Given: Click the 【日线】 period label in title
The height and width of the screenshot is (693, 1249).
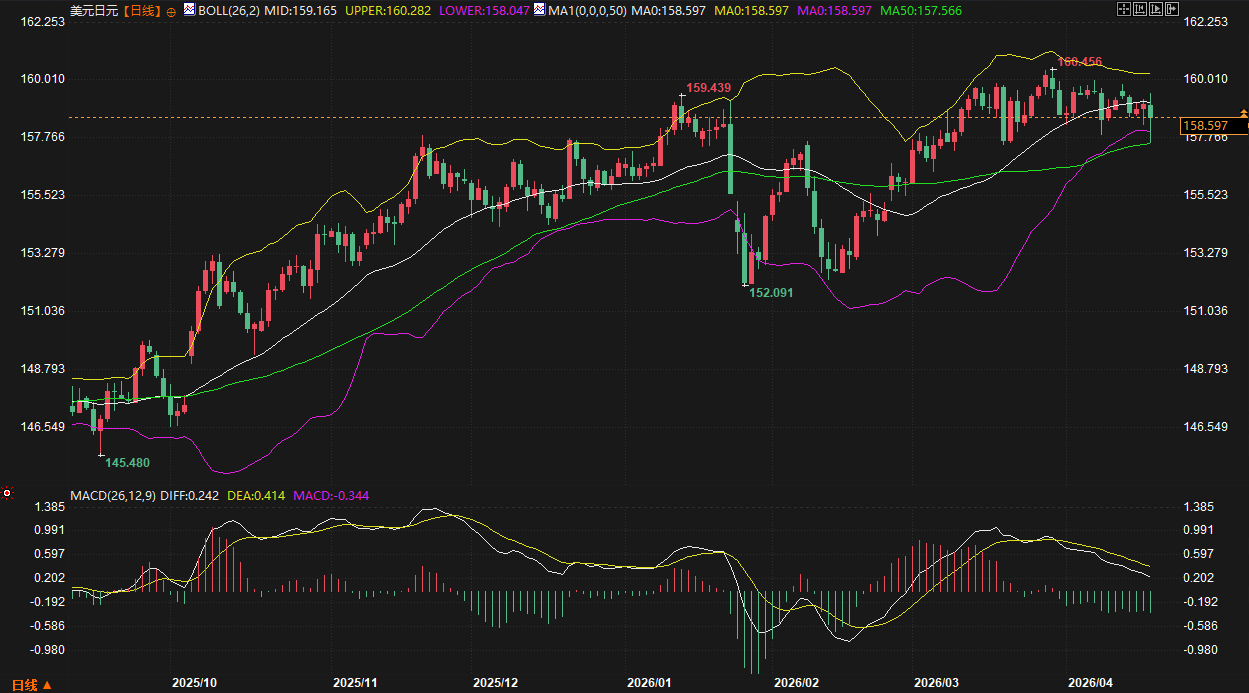Looking at the screenshot, I should (141, 10).
